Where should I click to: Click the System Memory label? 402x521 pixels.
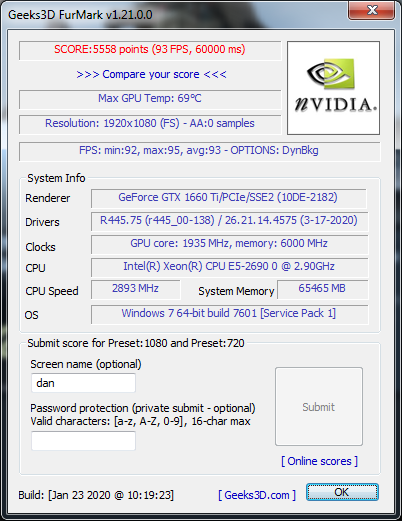(236, 291)
